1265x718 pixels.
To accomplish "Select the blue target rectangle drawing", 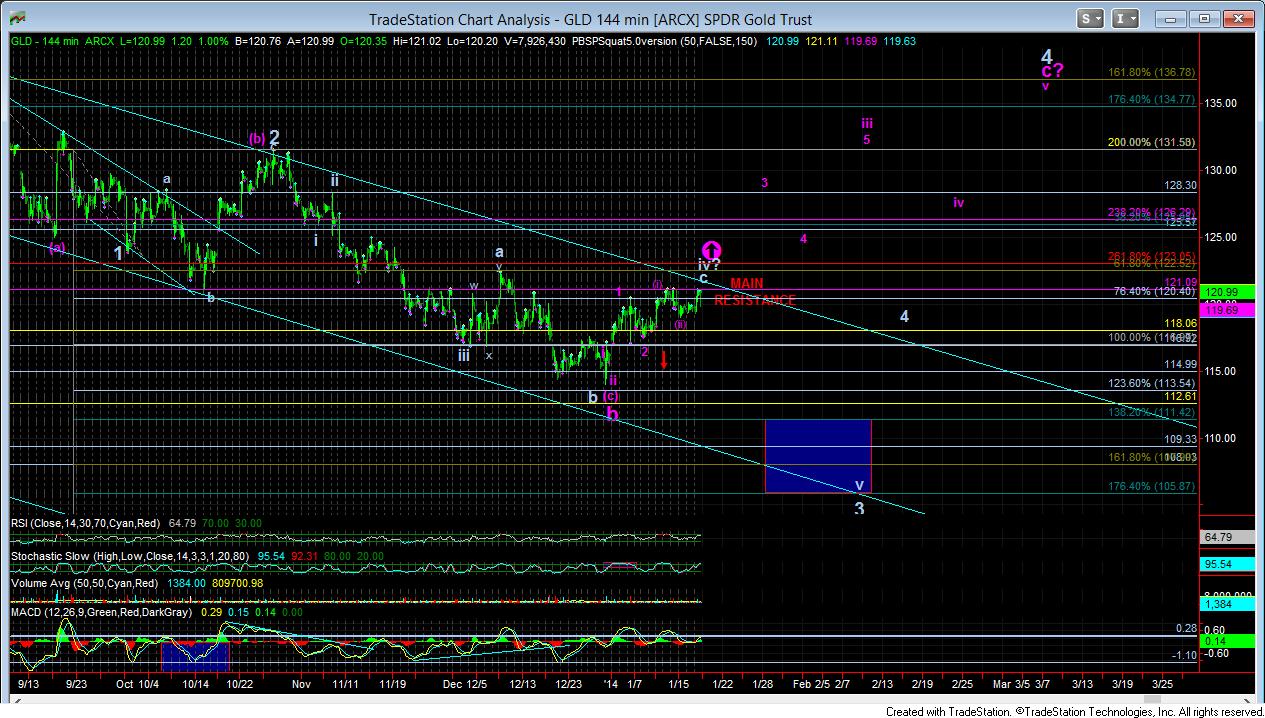I will 818,456.
